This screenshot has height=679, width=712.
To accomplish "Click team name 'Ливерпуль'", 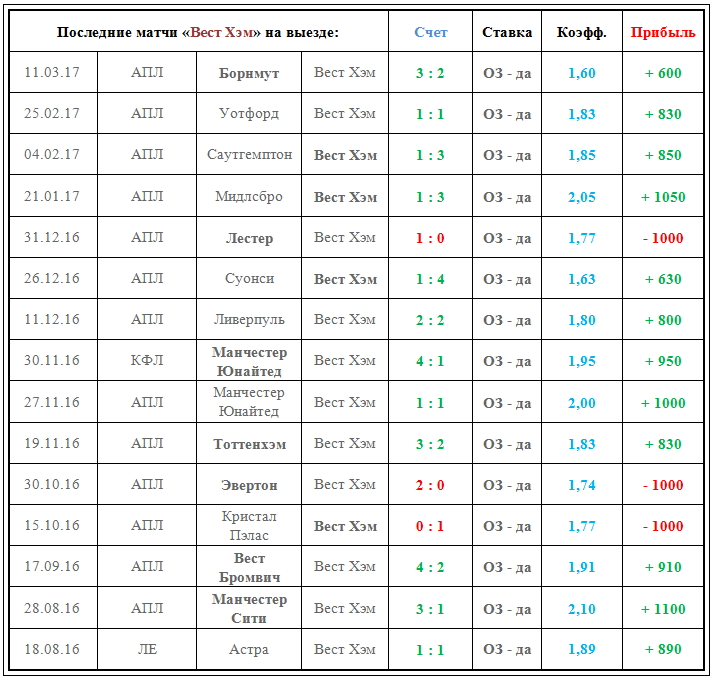I will 249,320.
